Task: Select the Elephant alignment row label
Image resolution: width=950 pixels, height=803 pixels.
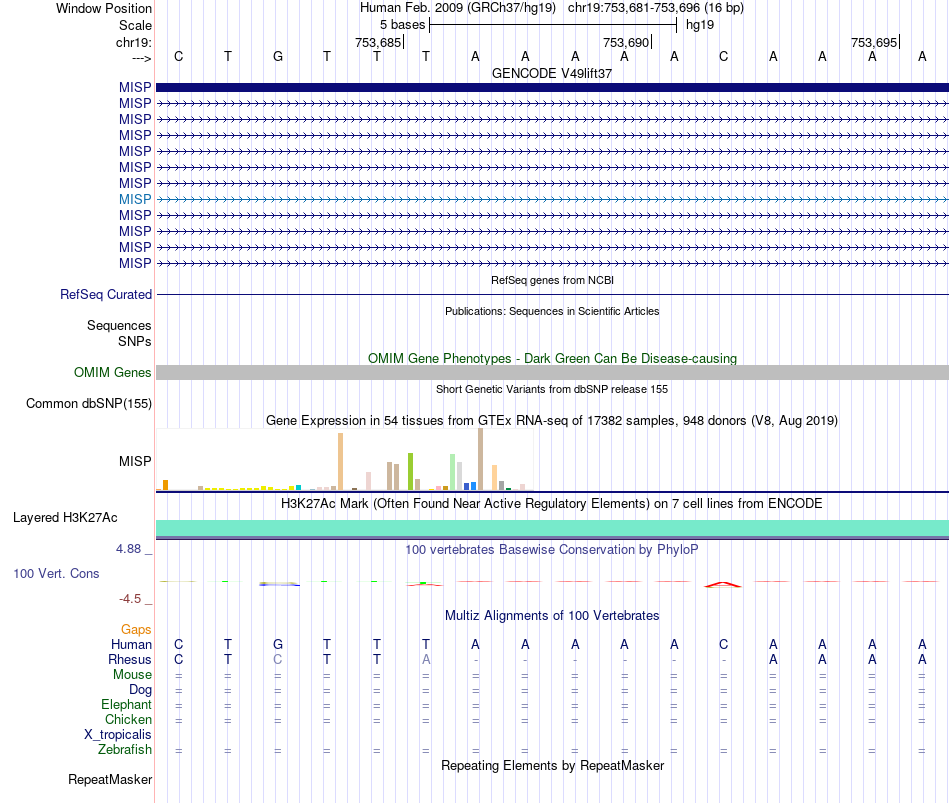Action: click(x=126, y=704)
